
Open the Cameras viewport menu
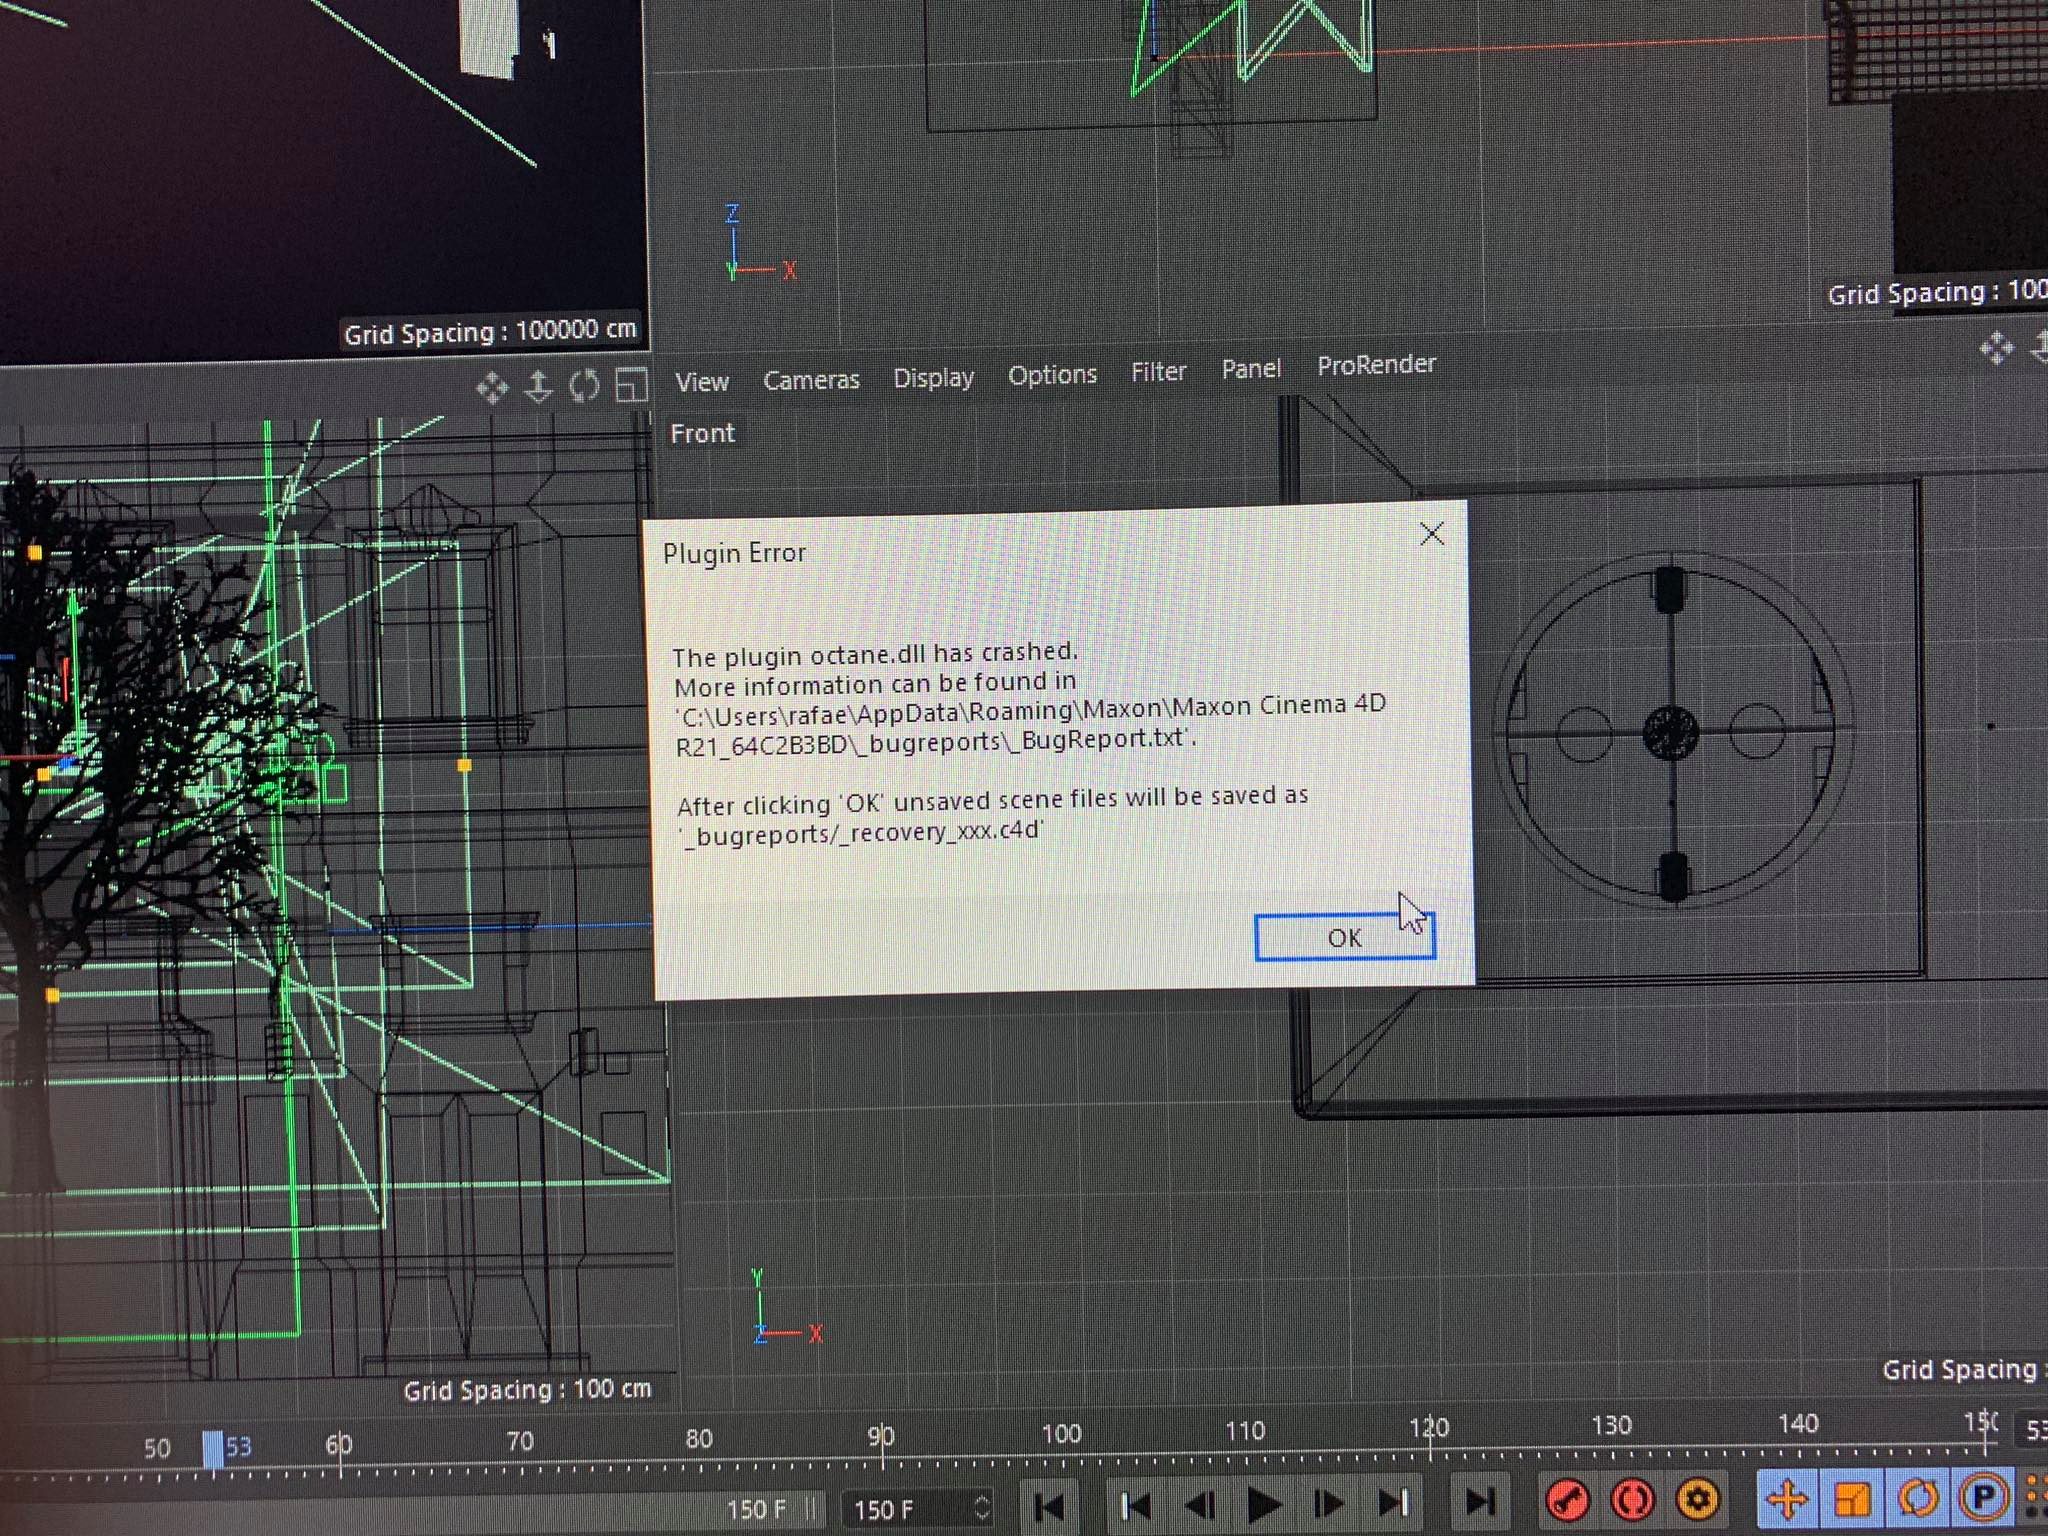(811, 381)
